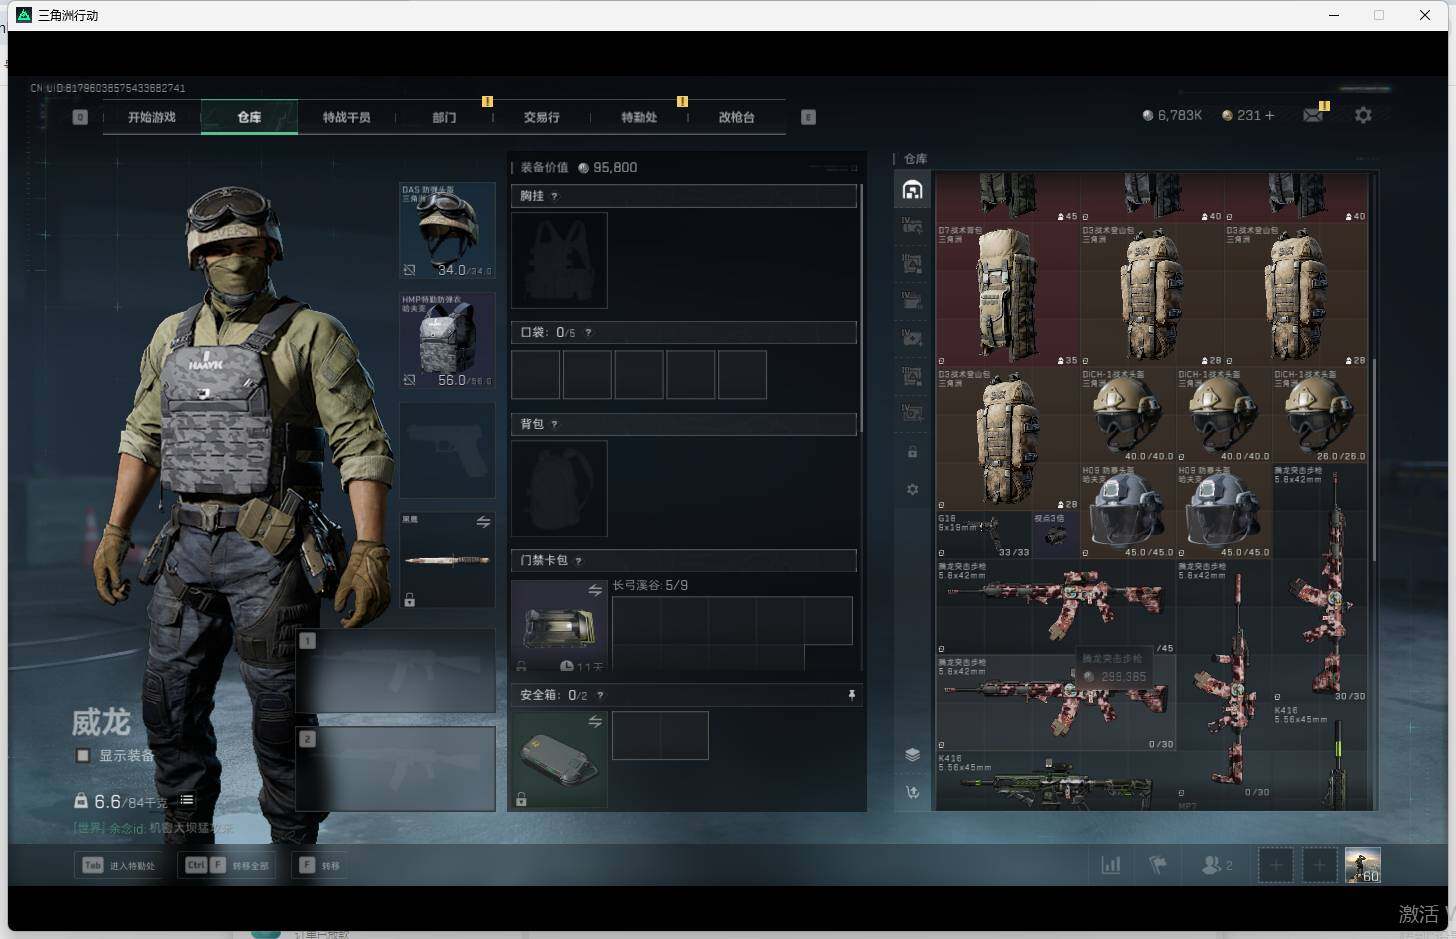Open the mail envelope icon
Screen dimensions: 1456x939
1313,116
